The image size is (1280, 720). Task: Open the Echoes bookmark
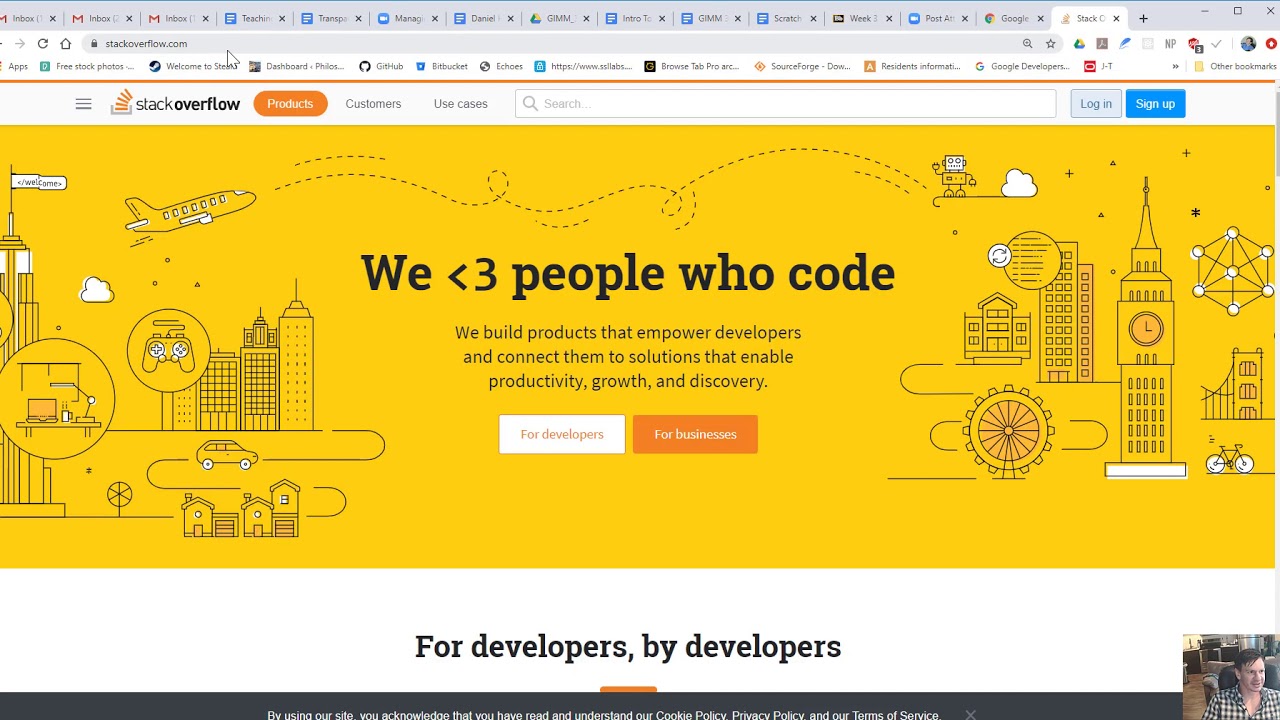coord(501,66)
